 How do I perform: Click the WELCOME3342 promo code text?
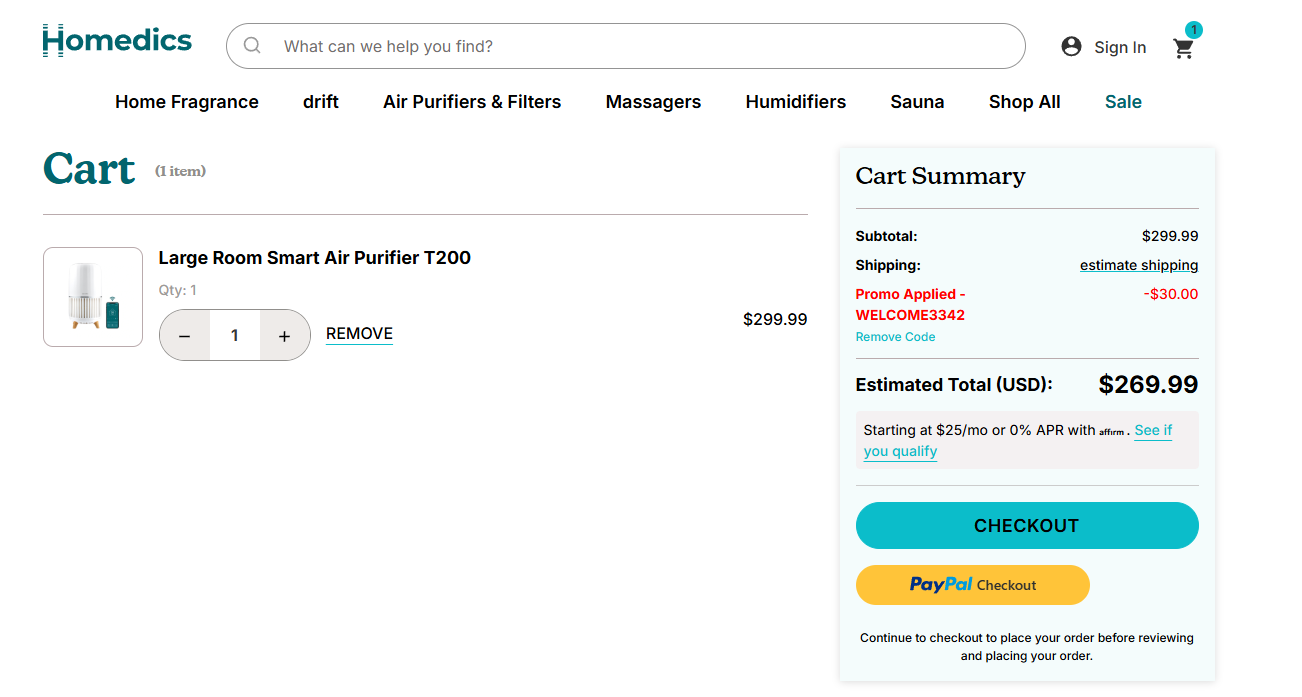[x=910, y=315]
